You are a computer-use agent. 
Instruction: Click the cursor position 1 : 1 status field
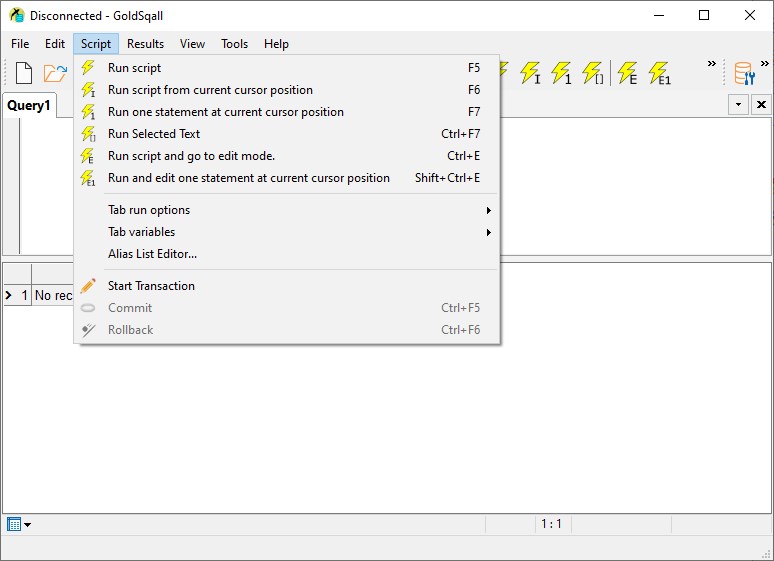point(551,524)
